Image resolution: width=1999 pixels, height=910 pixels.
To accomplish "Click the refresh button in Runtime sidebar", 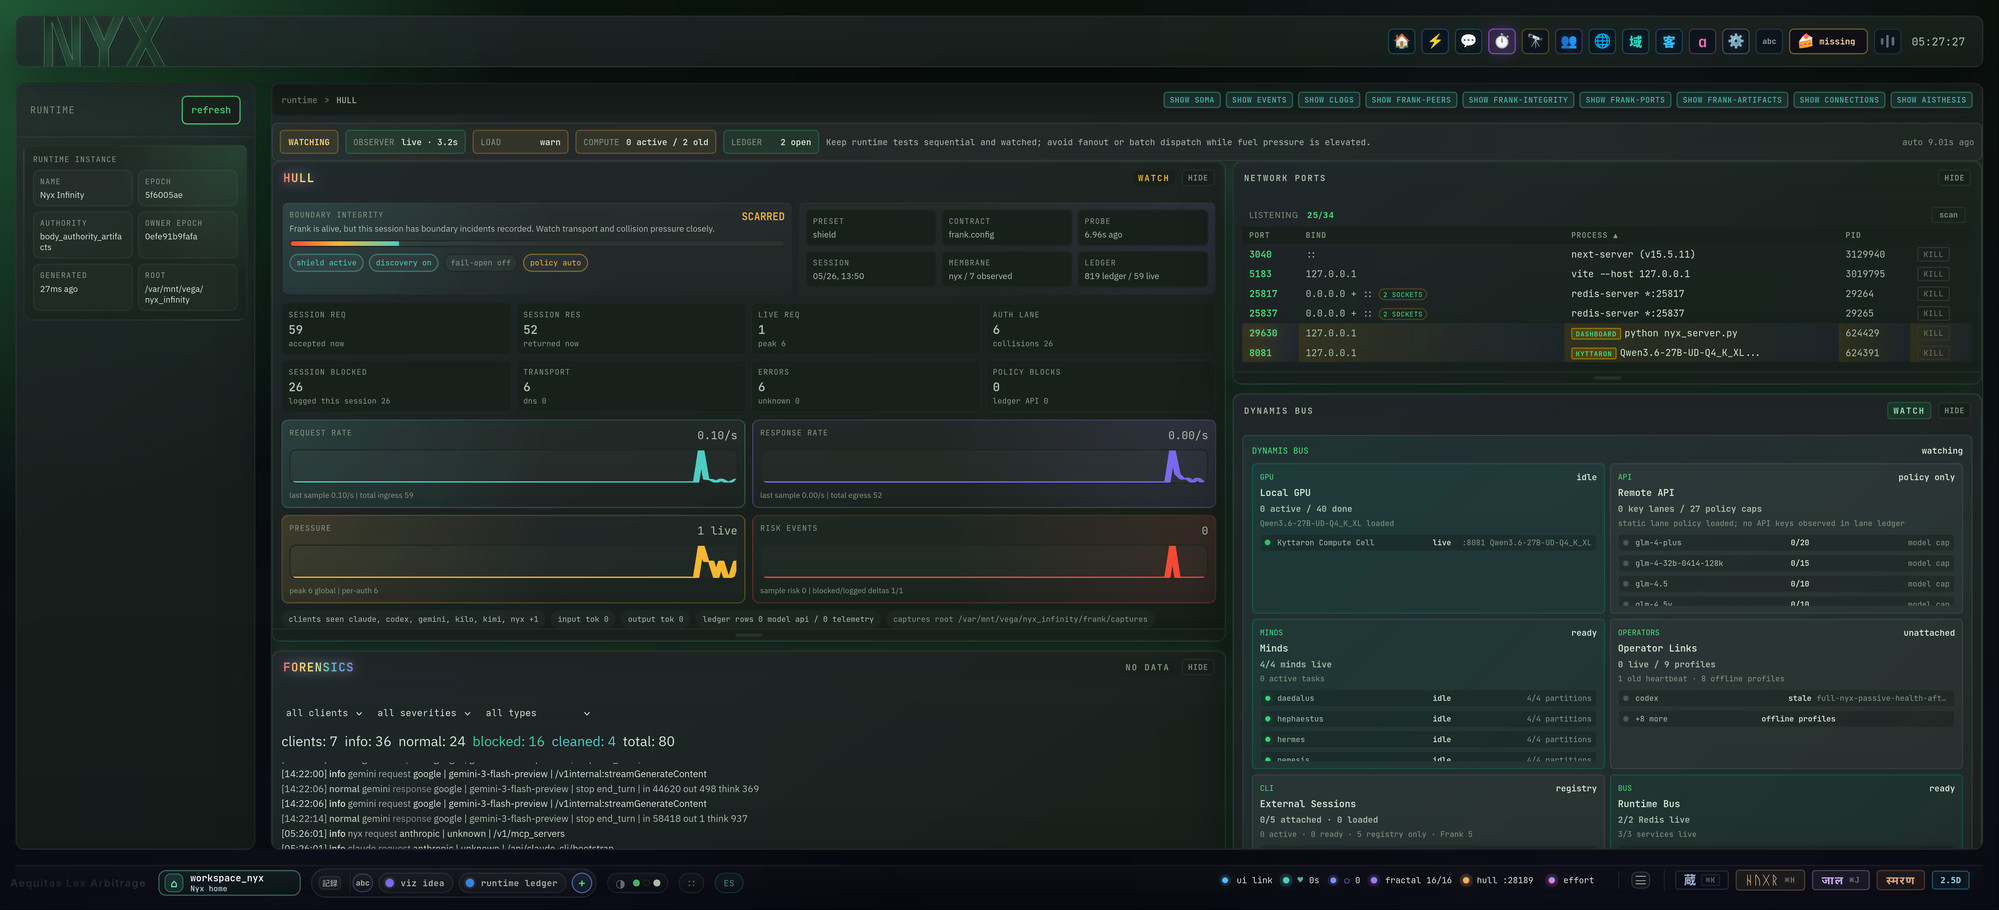I will coord(211,110).
